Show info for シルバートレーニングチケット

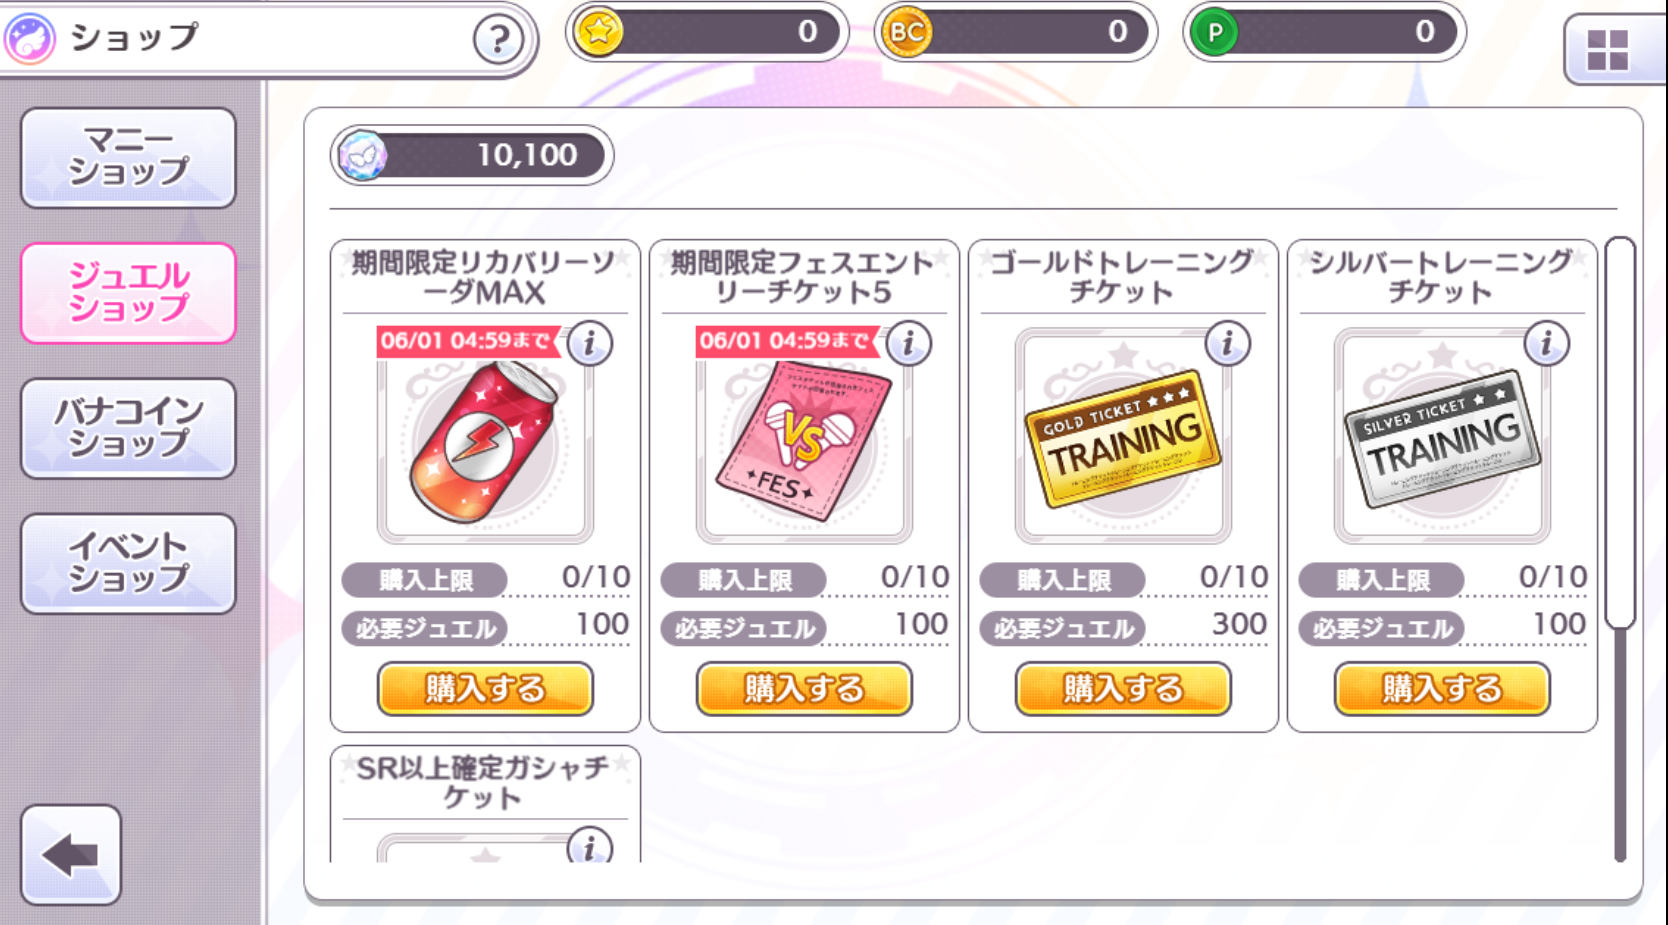tap(1547, 343)
